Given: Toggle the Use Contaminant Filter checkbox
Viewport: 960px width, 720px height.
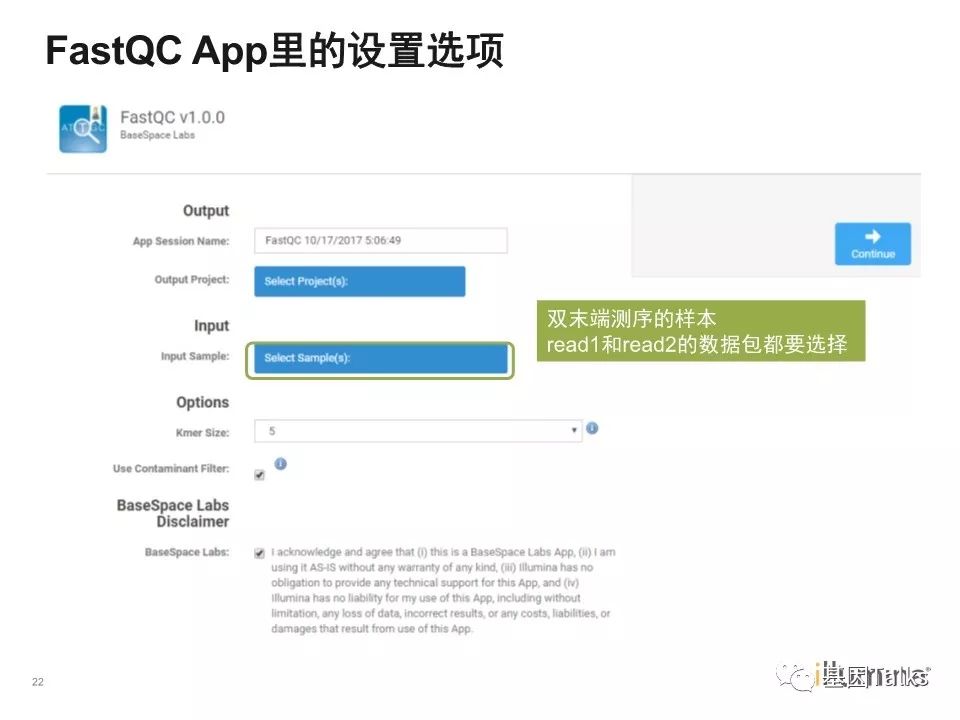Looking at the screenshot, I should tap(260, 474).
